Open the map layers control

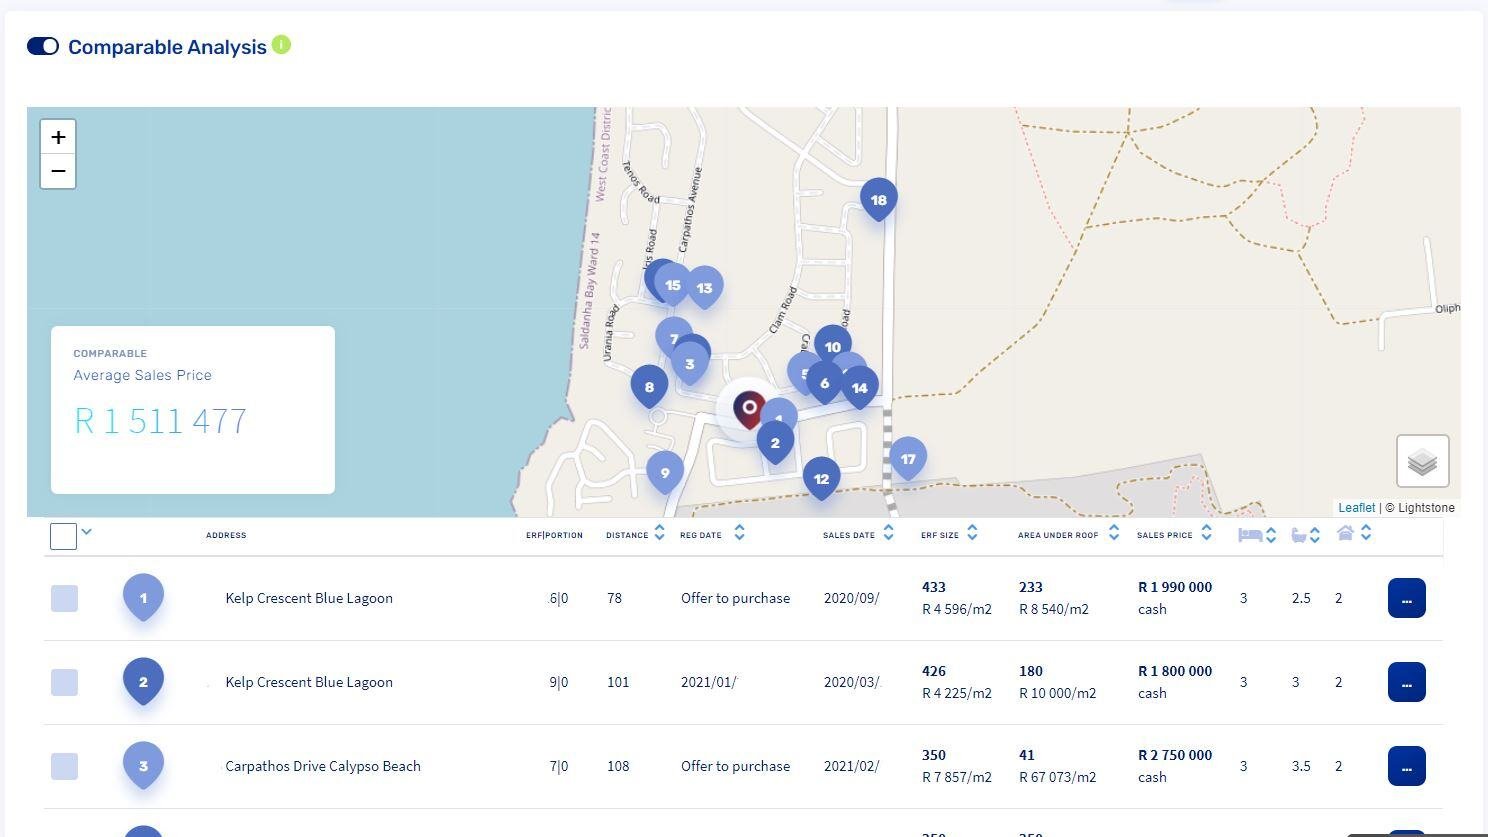click(x=1422, y=461)
